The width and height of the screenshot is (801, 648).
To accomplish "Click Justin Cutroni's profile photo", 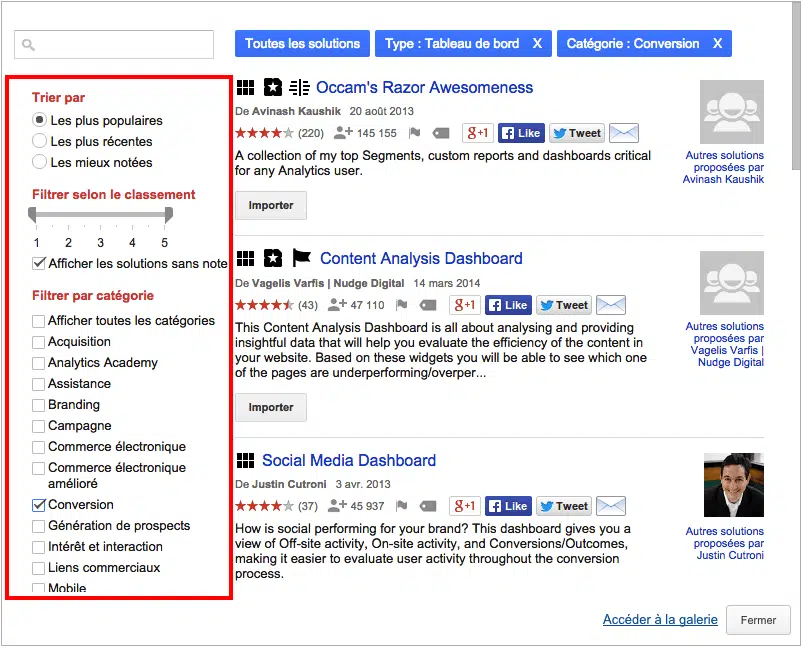I will point(733,484).
